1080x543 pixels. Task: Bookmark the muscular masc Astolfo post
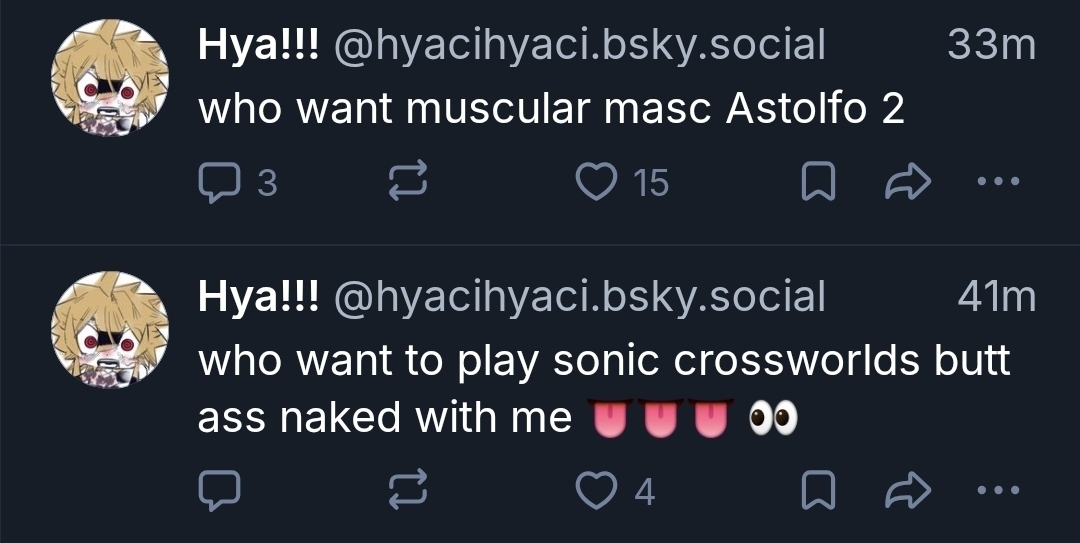click(819, 182)
